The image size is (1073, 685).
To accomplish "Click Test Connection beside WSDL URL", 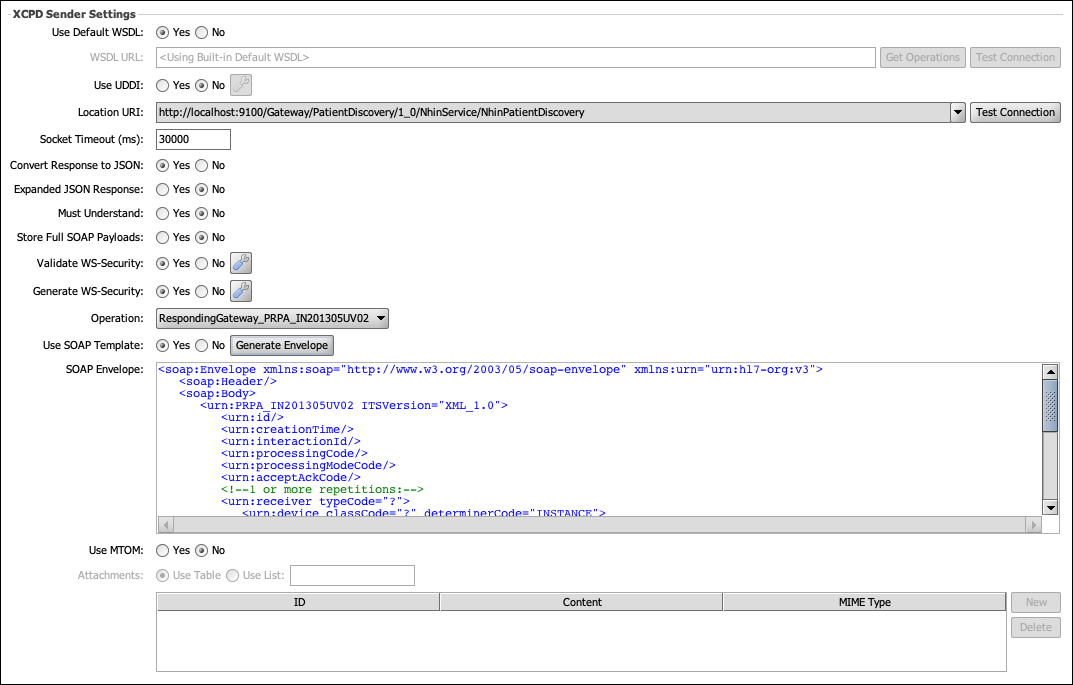I will [x=1015, y=57].
